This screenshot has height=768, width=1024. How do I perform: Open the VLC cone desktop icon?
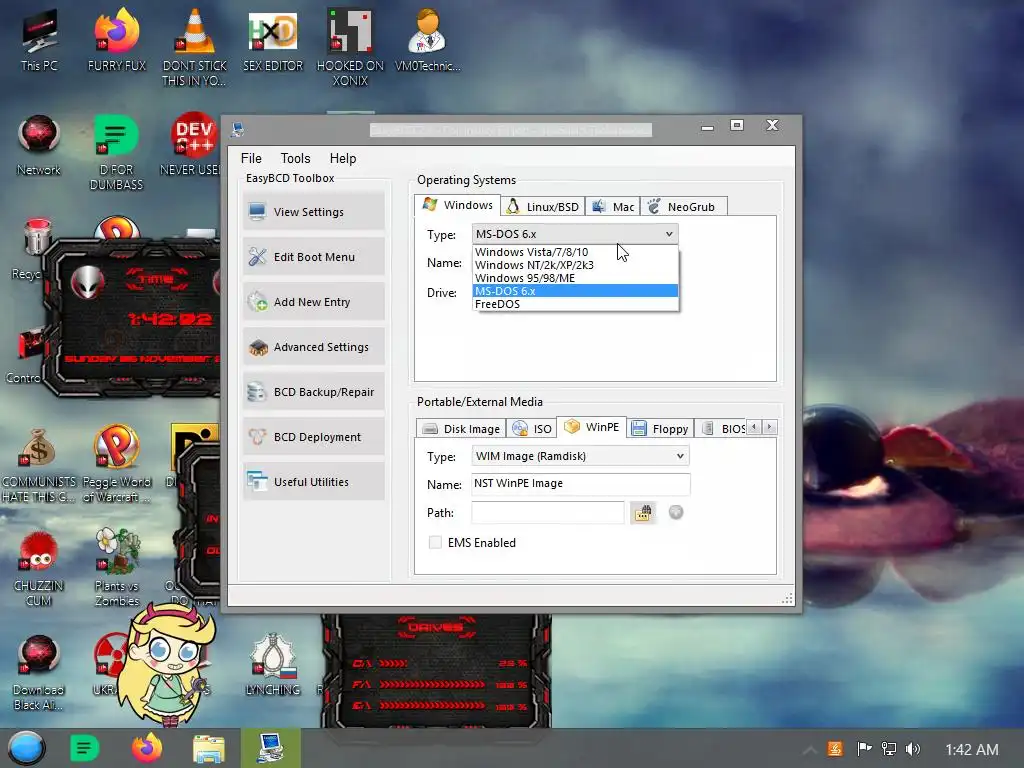195,47
